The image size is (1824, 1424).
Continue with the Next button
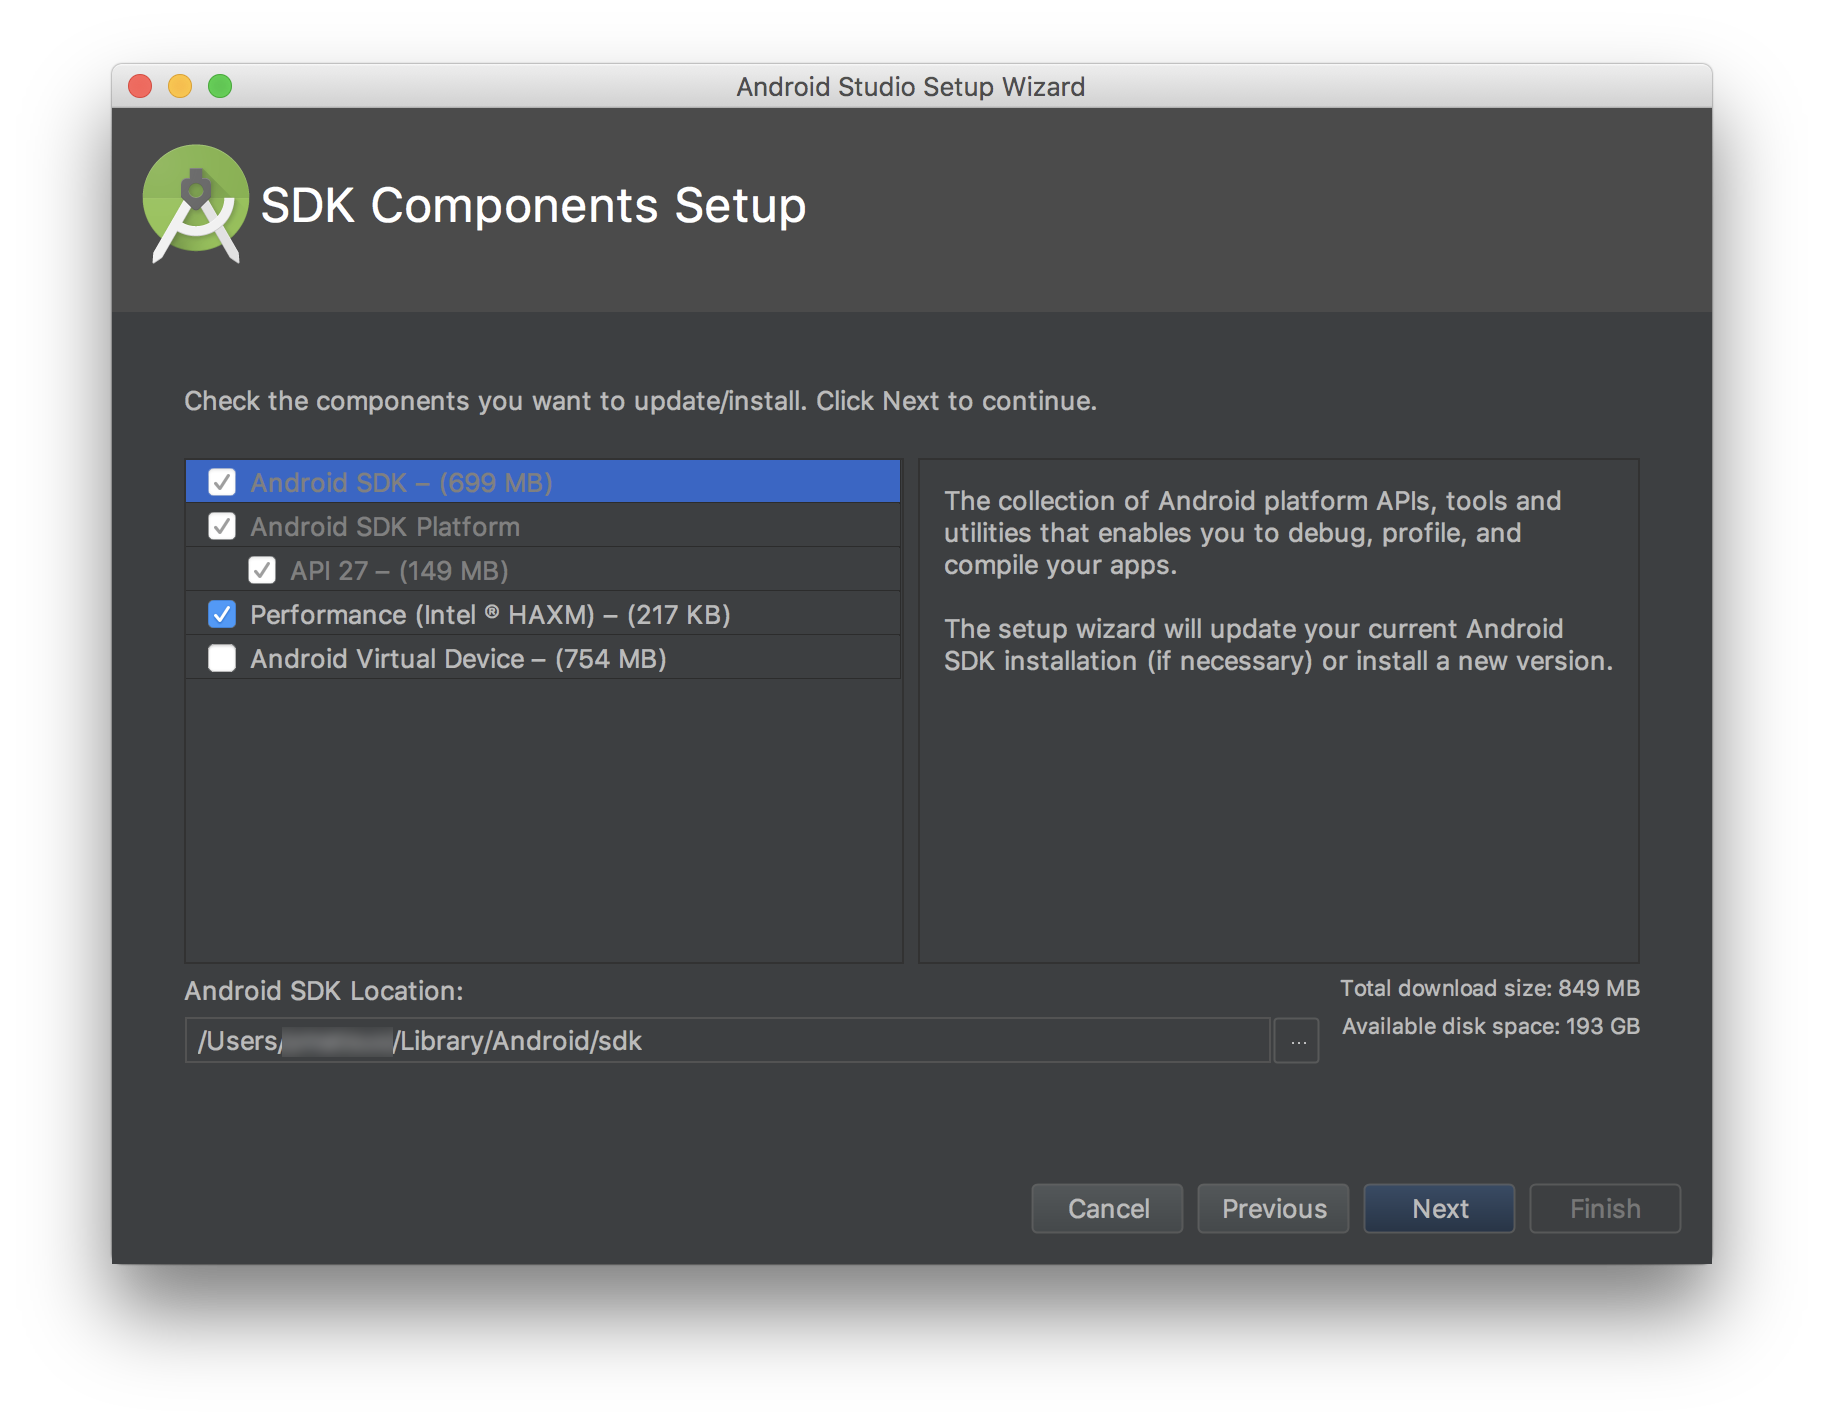1439,1209
